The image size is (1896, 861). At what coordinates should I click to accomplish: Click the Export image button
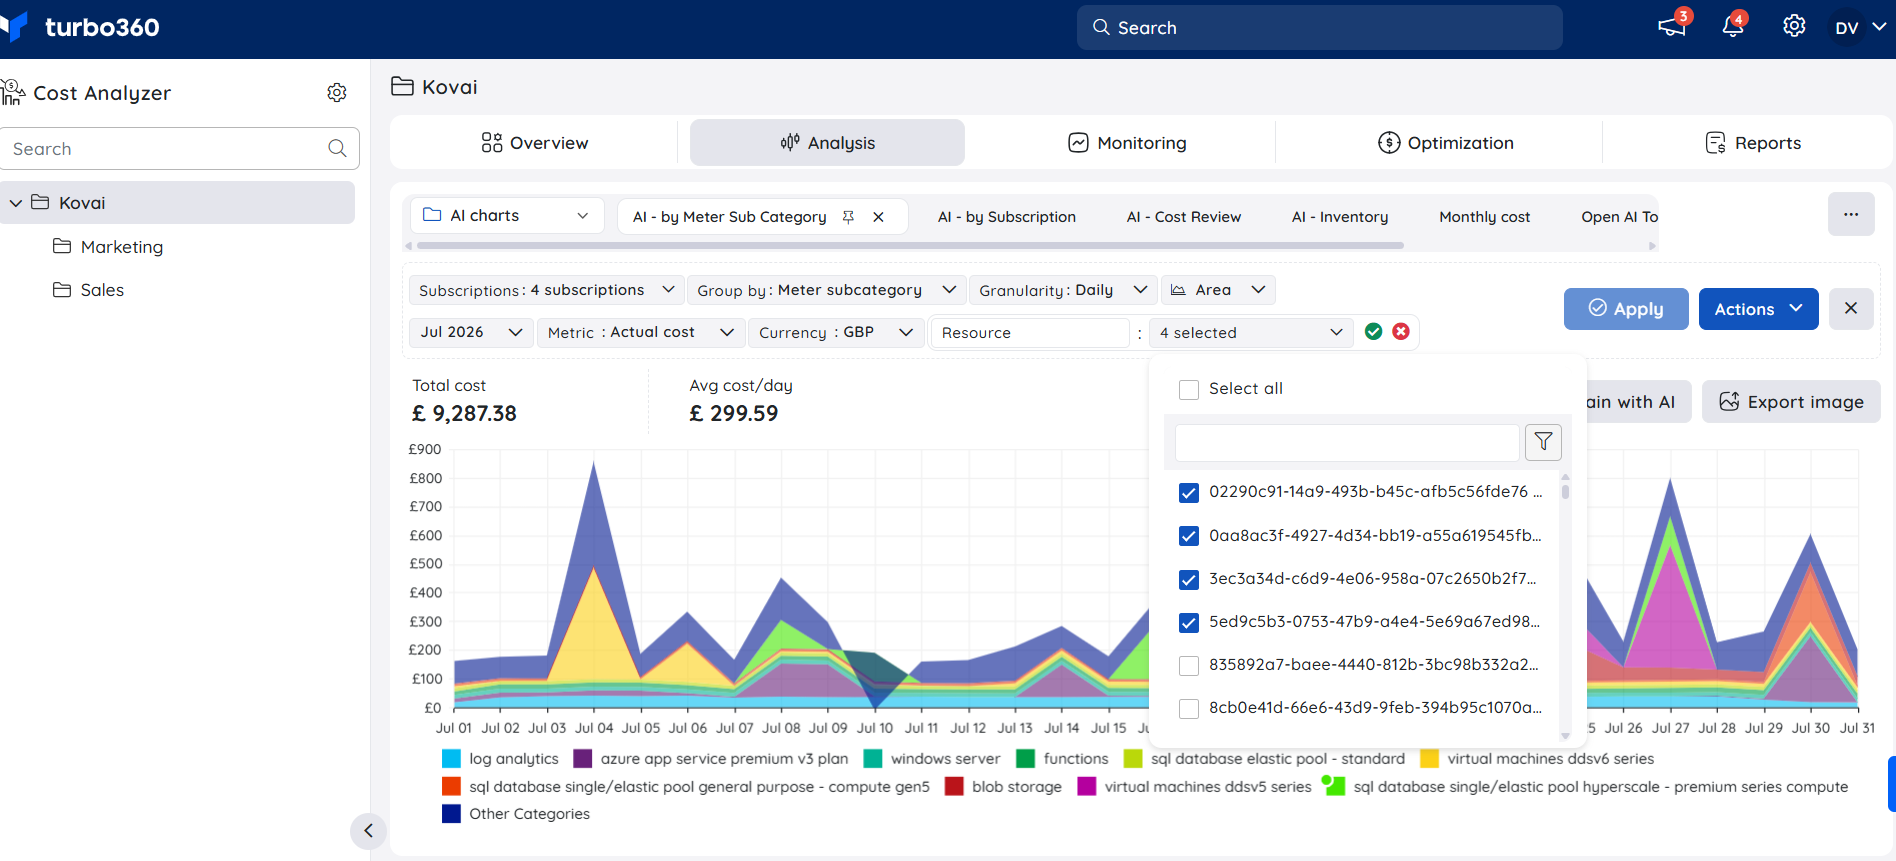point(1791,402)
